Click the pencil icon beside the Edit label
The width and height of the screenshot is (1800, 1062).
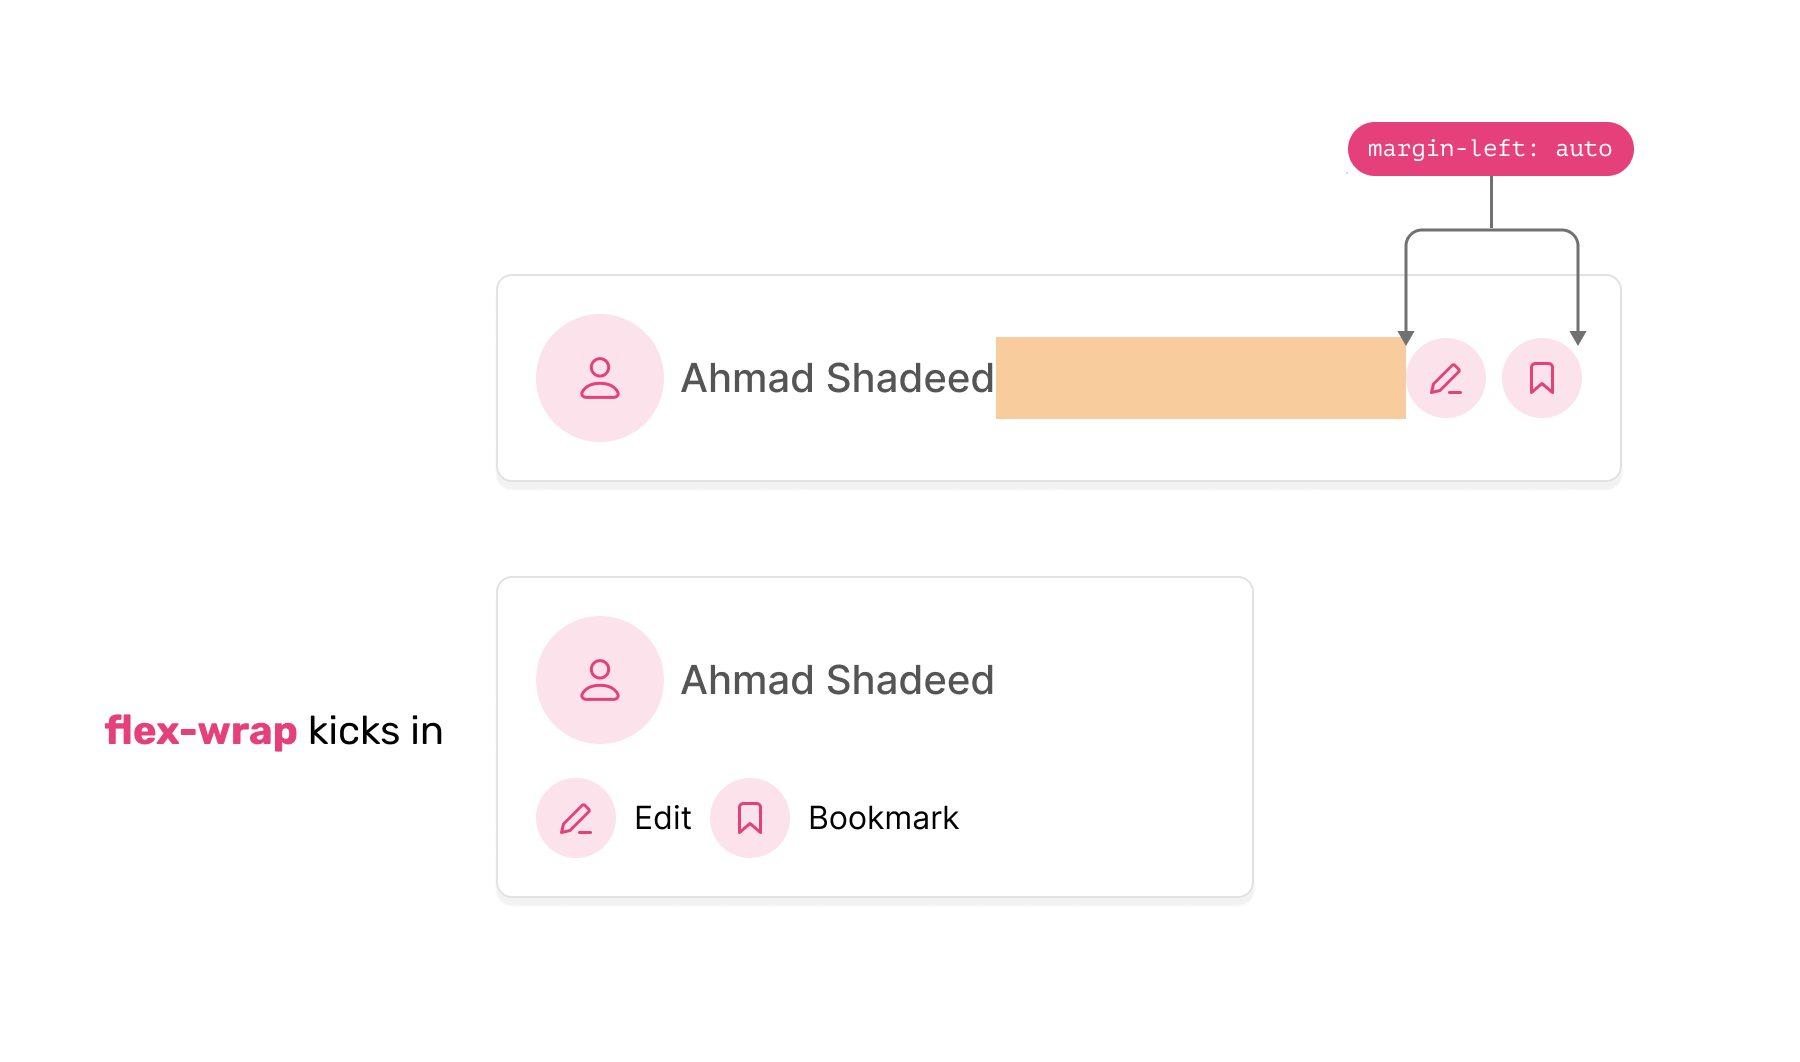point(576,818)
